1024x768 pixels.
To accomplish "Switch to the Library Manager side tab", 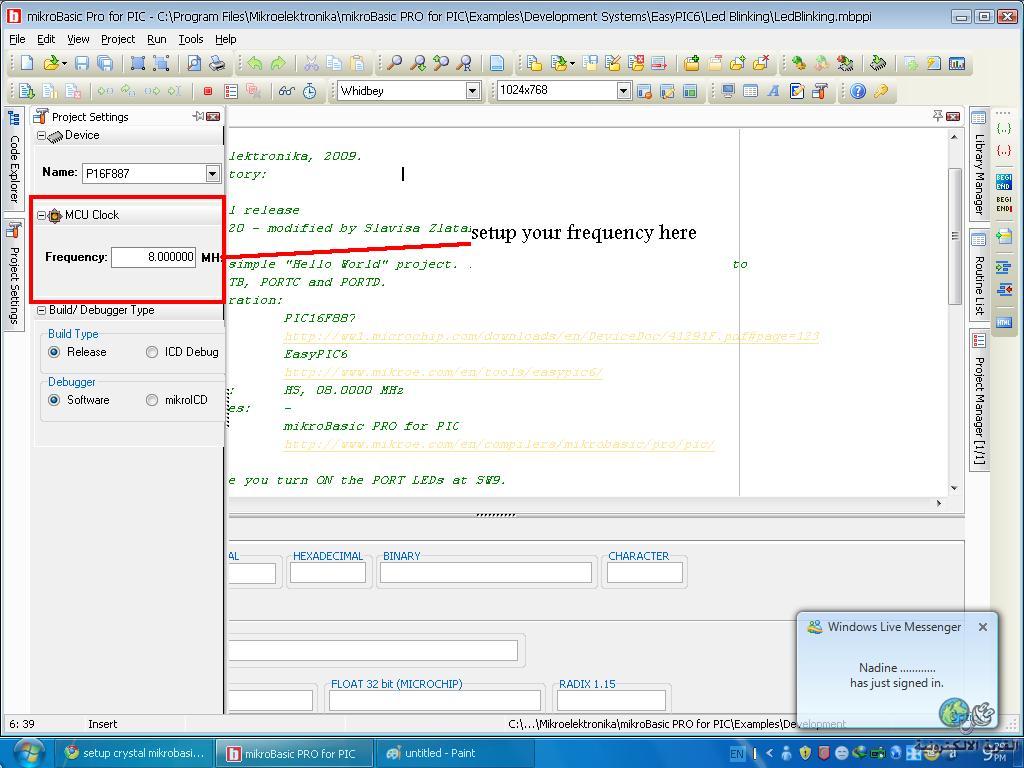I will pyautogui.click(x=978, y=164).
